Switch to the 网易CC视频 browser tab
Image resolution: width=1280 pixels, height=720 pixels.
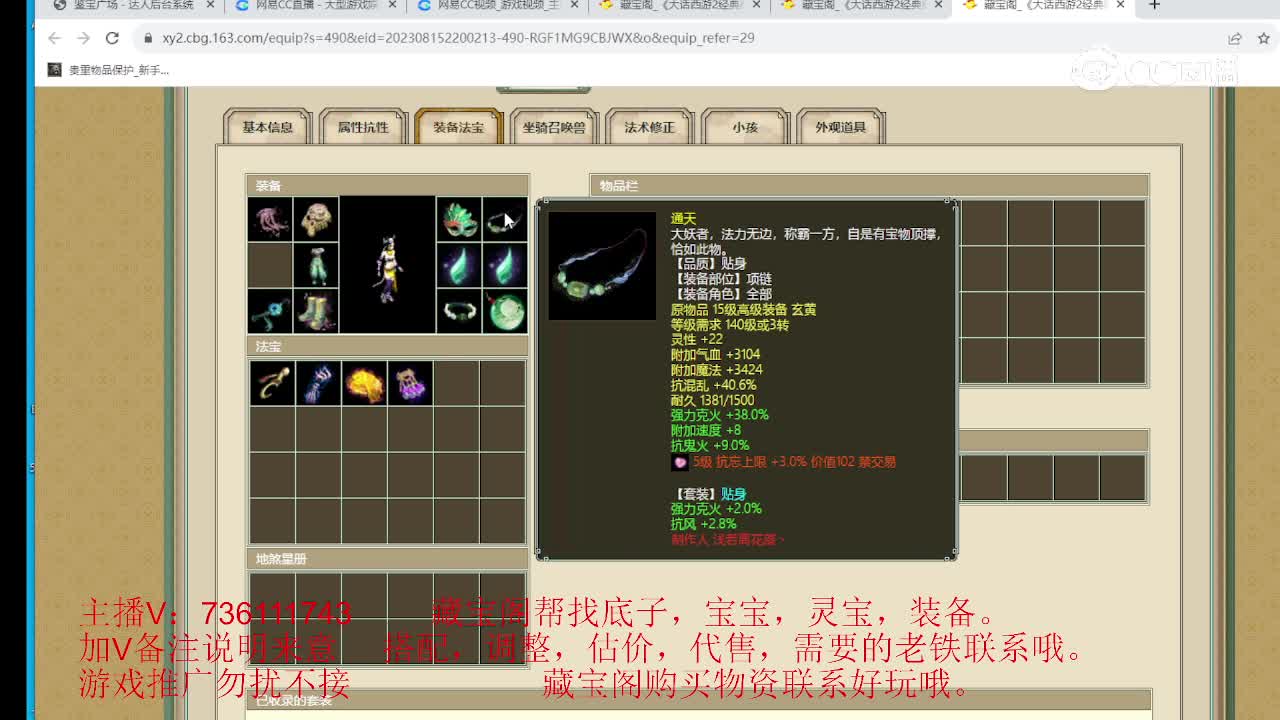500,6
